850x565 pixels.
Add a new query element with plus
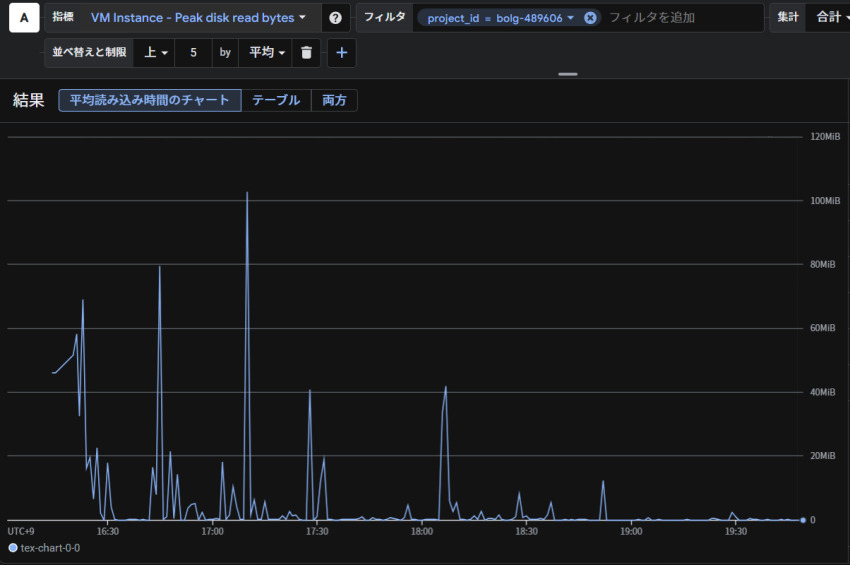341,53
